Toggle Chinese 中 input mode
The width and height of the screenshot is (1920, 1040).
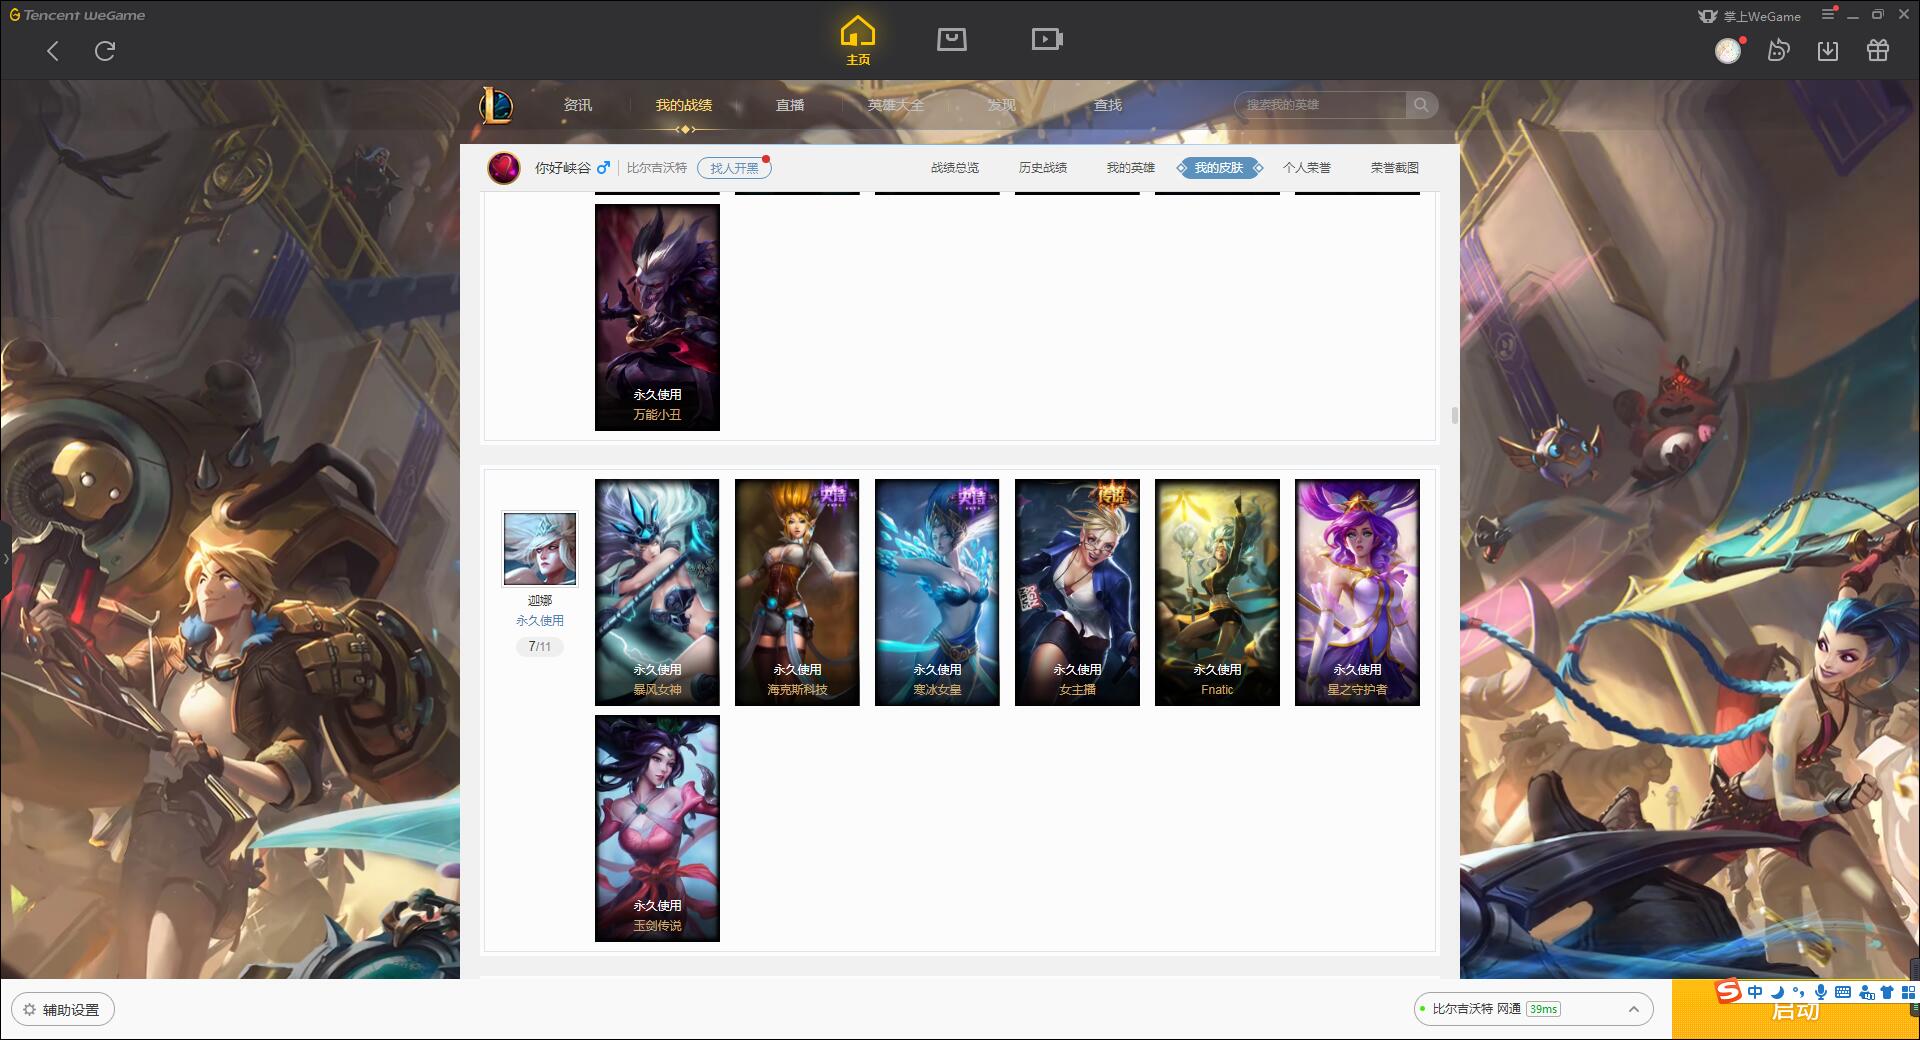(1755, 992)
